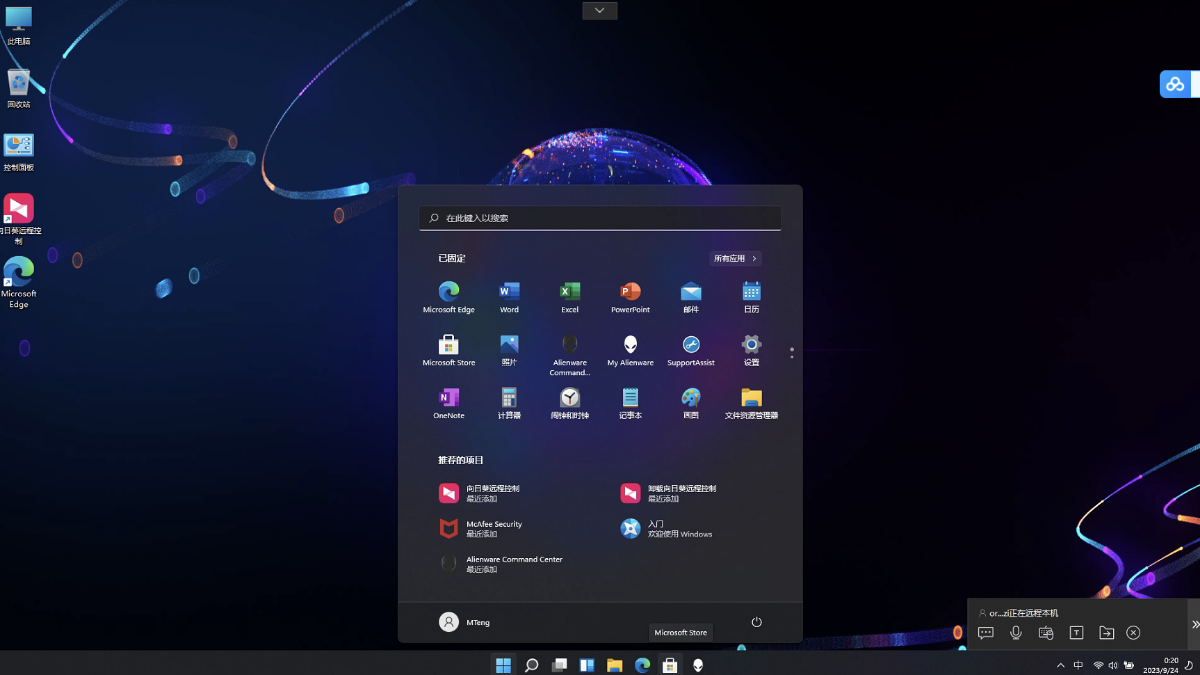Open 设置 settings gear
The width and height of the screenshot is (1200, 675).
coord(751,349)
